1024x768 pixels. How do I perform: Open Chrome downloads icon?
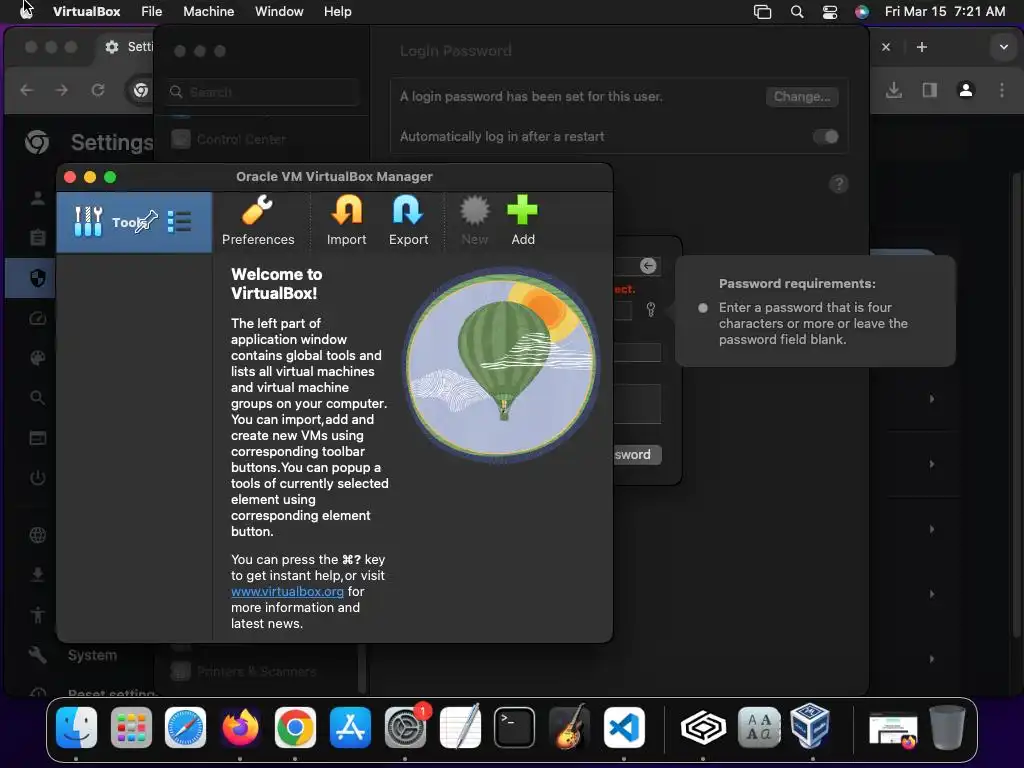894,90
